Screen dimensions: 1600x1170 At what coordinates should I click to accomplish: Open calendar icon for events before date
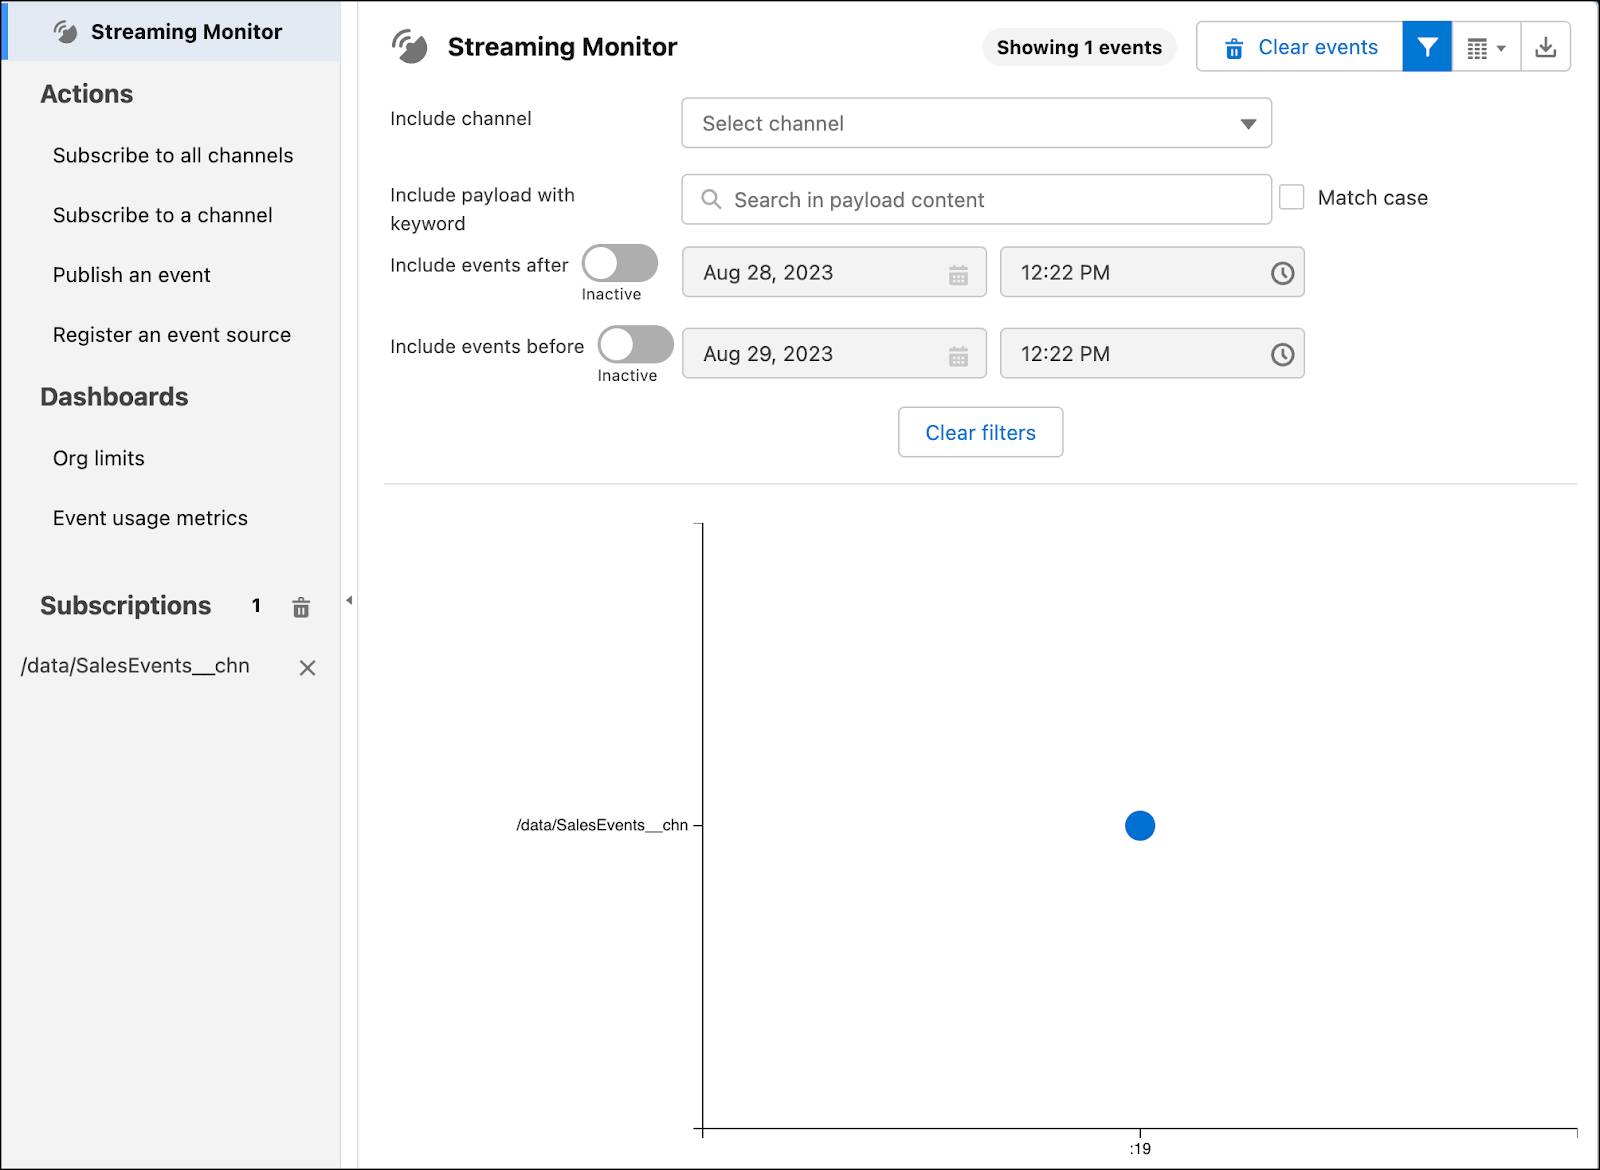coord(958,356)
